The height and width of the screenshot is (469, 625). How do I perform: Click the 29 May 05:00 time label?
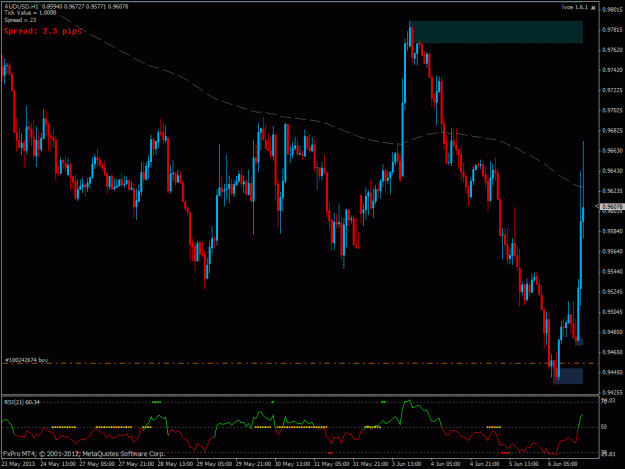(x=214, y=464)
